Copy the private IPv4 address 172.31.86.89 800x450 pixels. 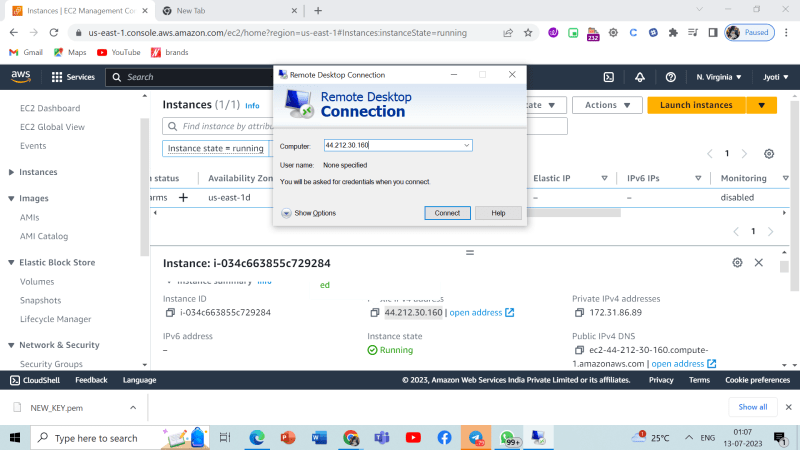click(x=579, y=312)
